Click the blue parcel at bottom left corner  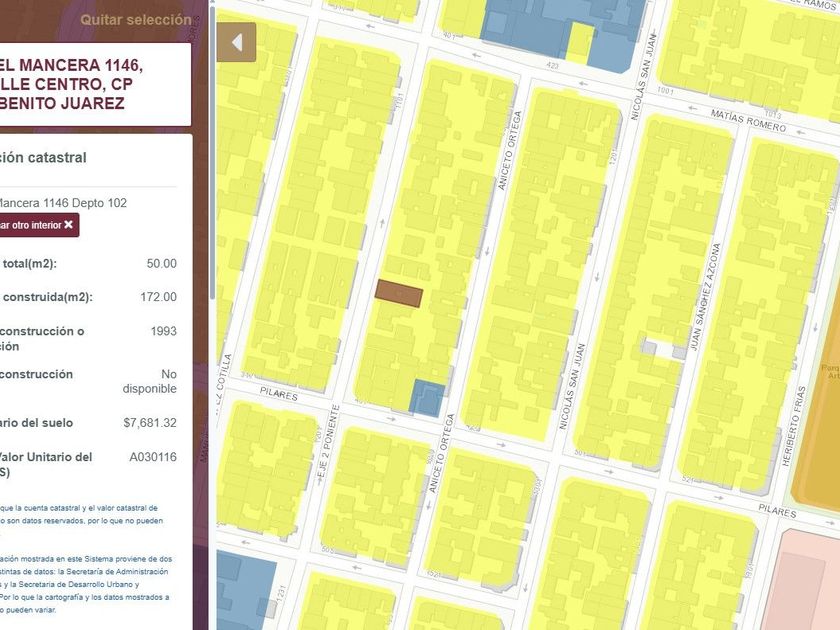coord(244,592)
